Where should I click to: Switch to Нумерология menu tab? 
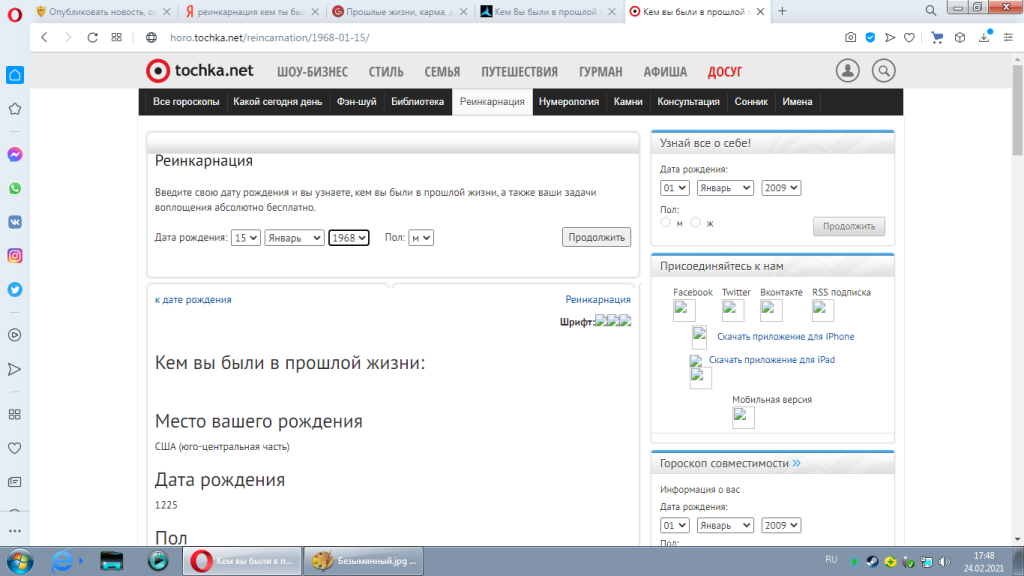(568, 102)
